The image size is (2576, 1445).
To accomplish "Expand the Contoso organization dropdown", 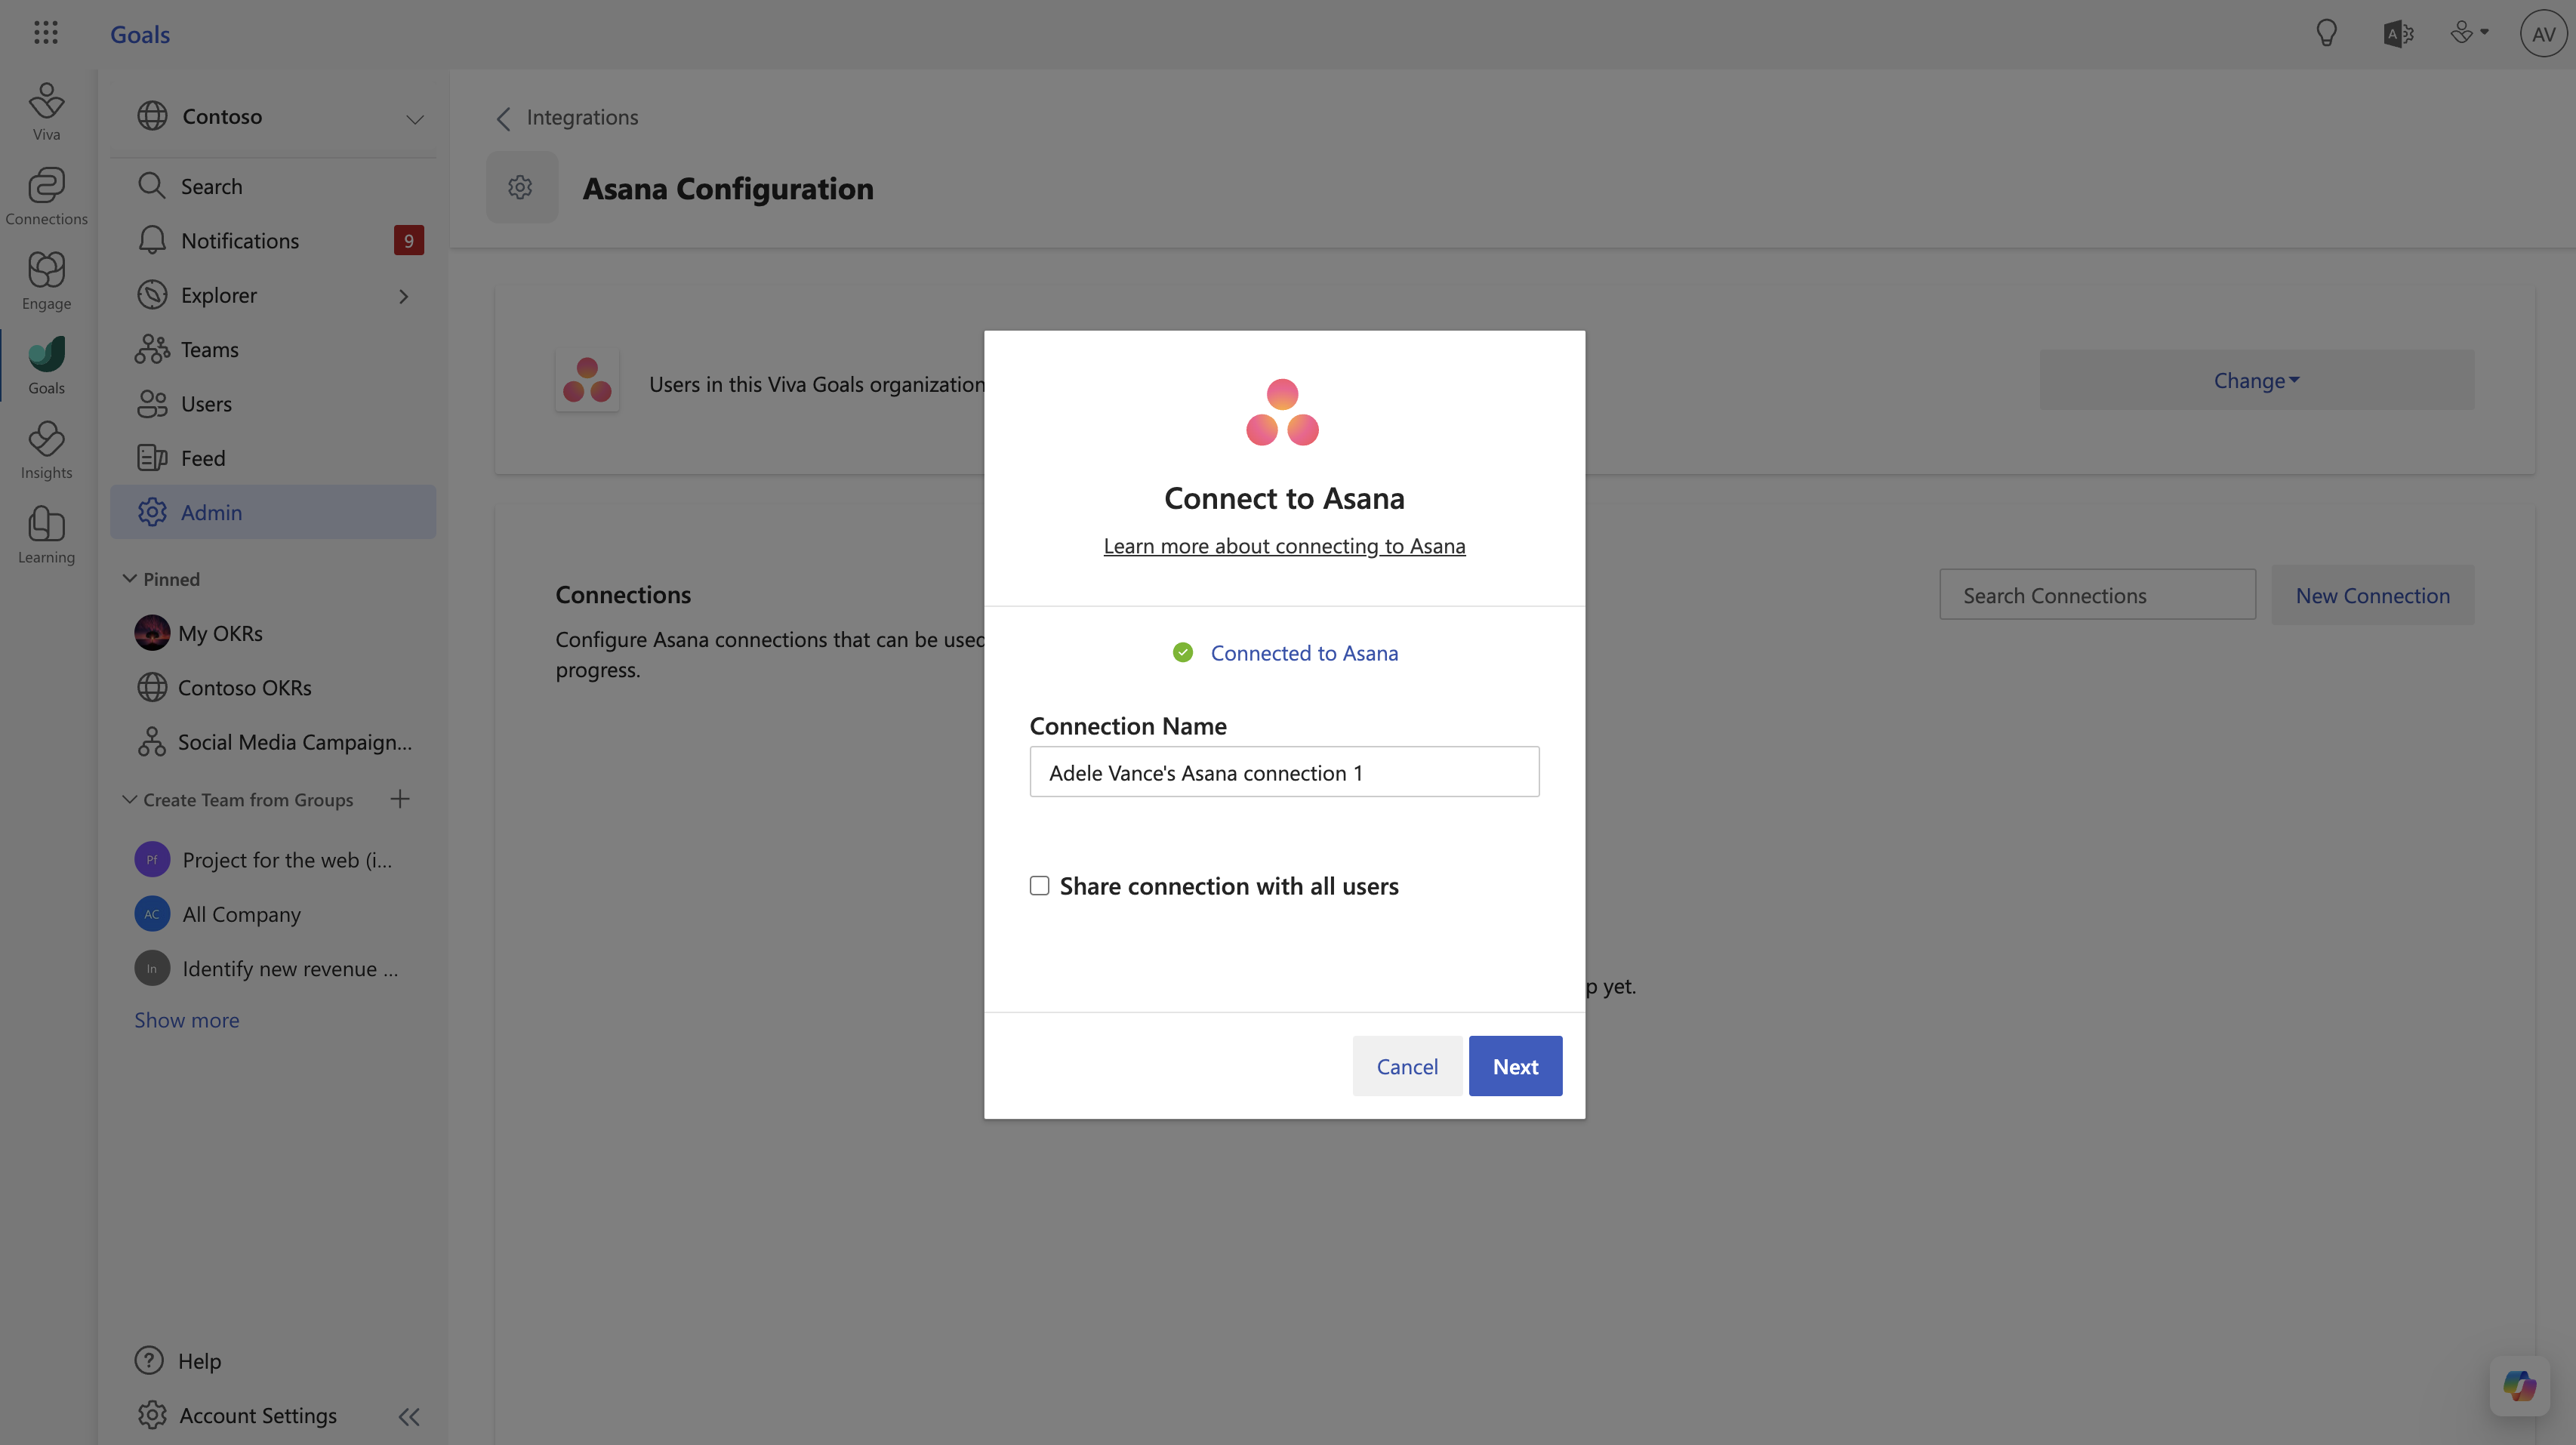I will pos(414,119).
